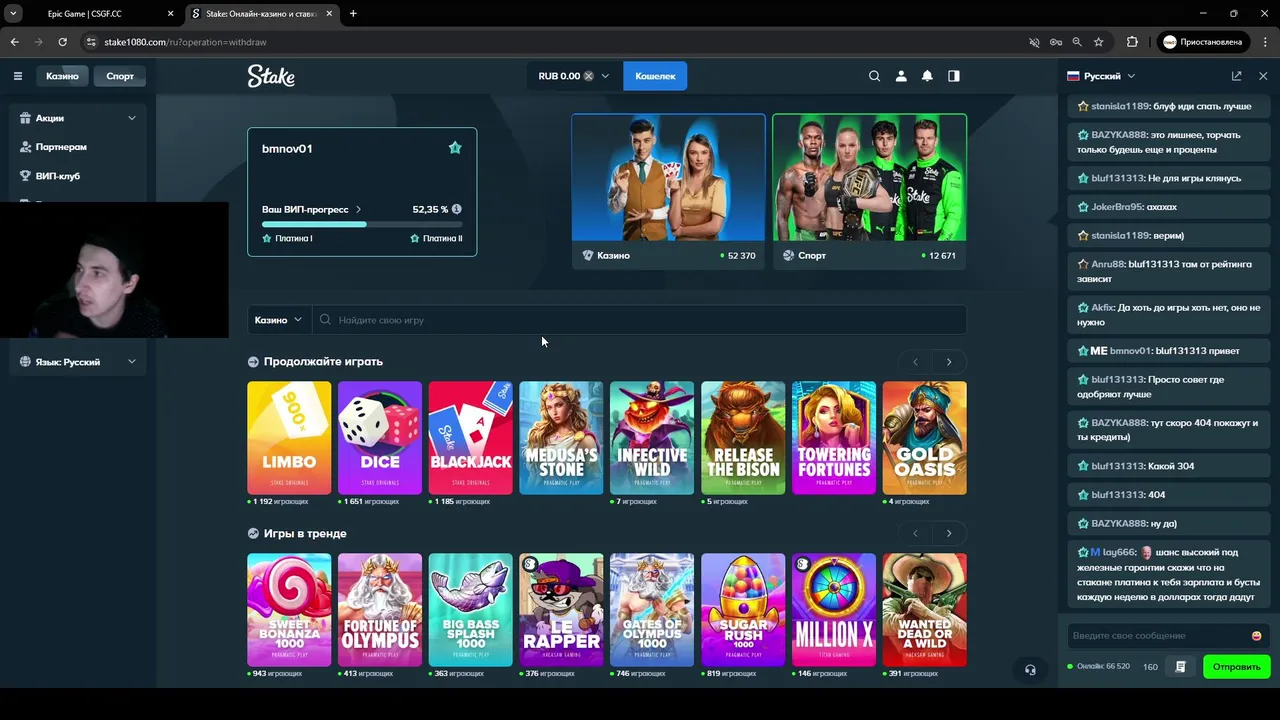Switch to the Казино tab
The image size is (1280, 720).
[x=62, y=76]
